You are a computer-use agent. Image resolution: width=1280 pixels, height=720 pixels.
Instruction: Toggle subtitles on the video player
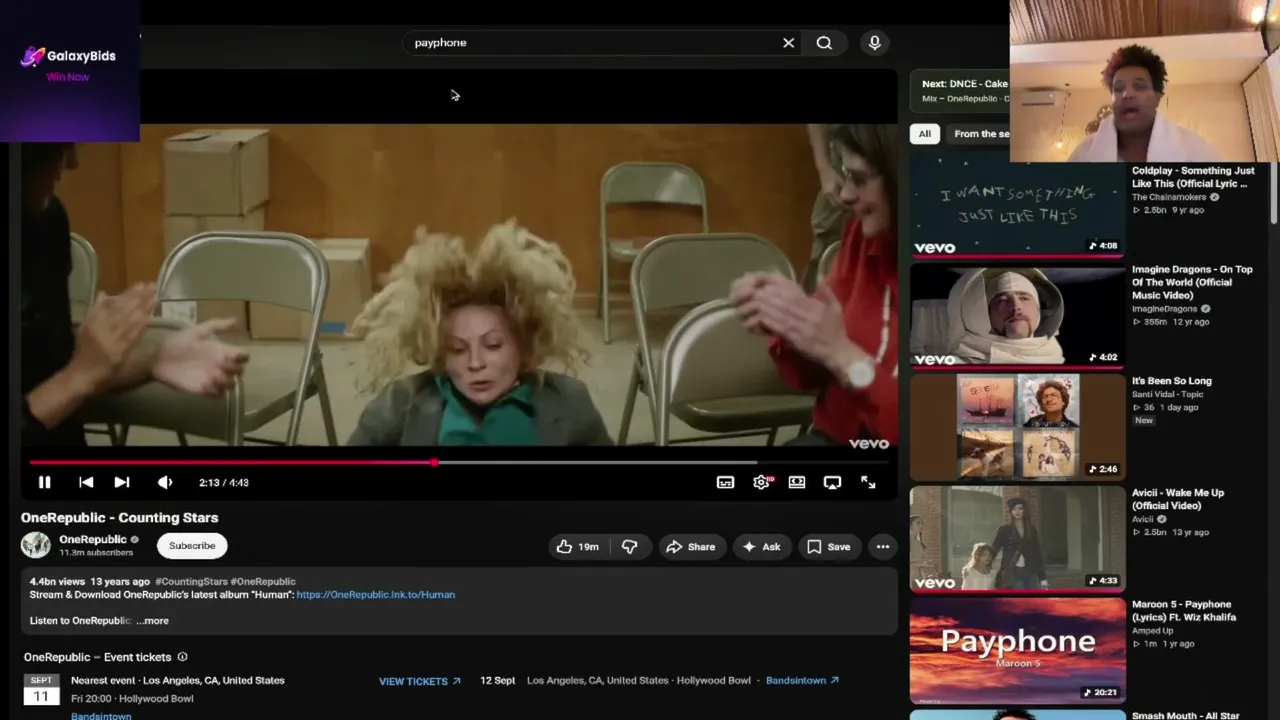725,482
